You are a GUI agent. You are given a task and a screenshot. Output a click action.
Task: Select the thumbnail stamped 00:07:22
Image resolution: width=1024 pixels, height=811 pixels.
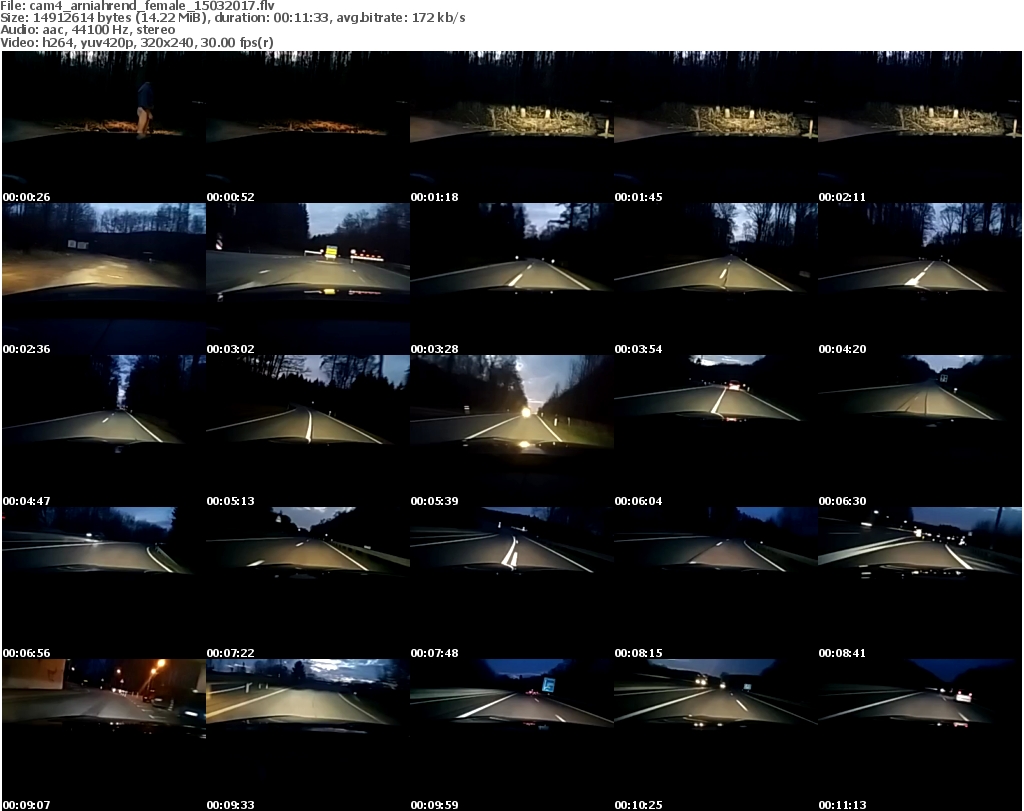click(x=308, y=583)
